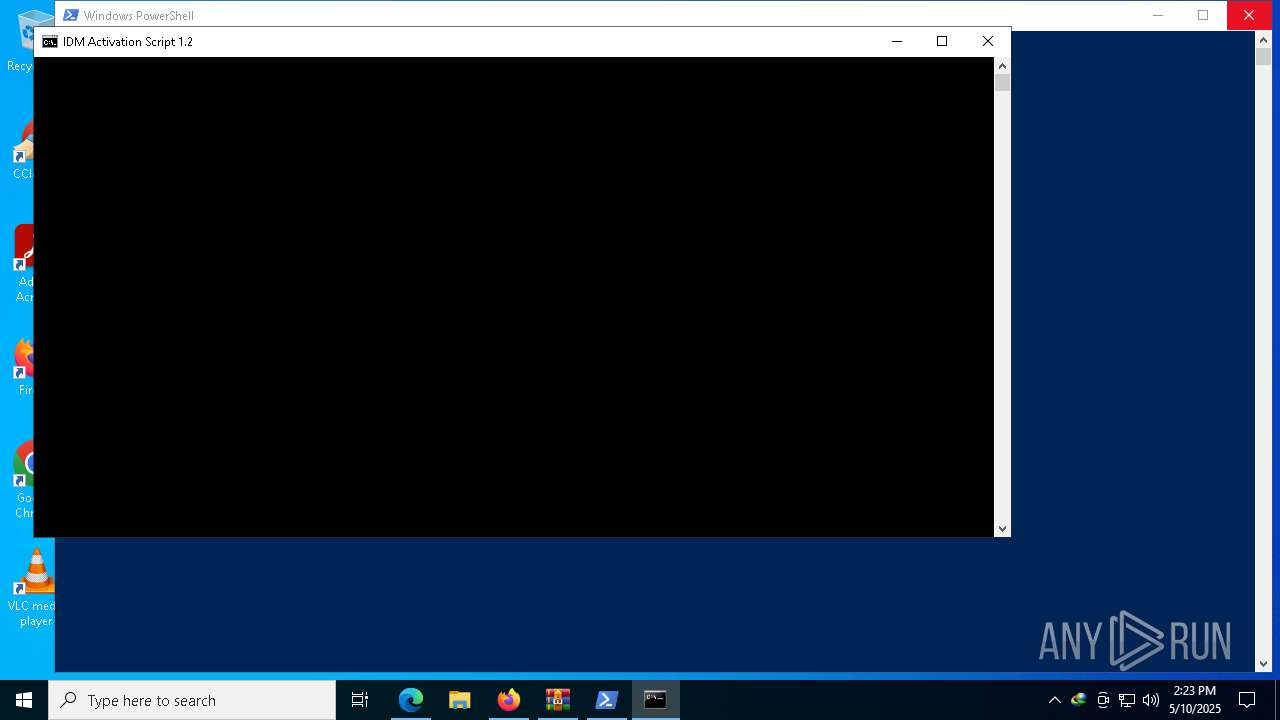Click the colorful tray icon beside the chevron

(x=1078, y=700)
